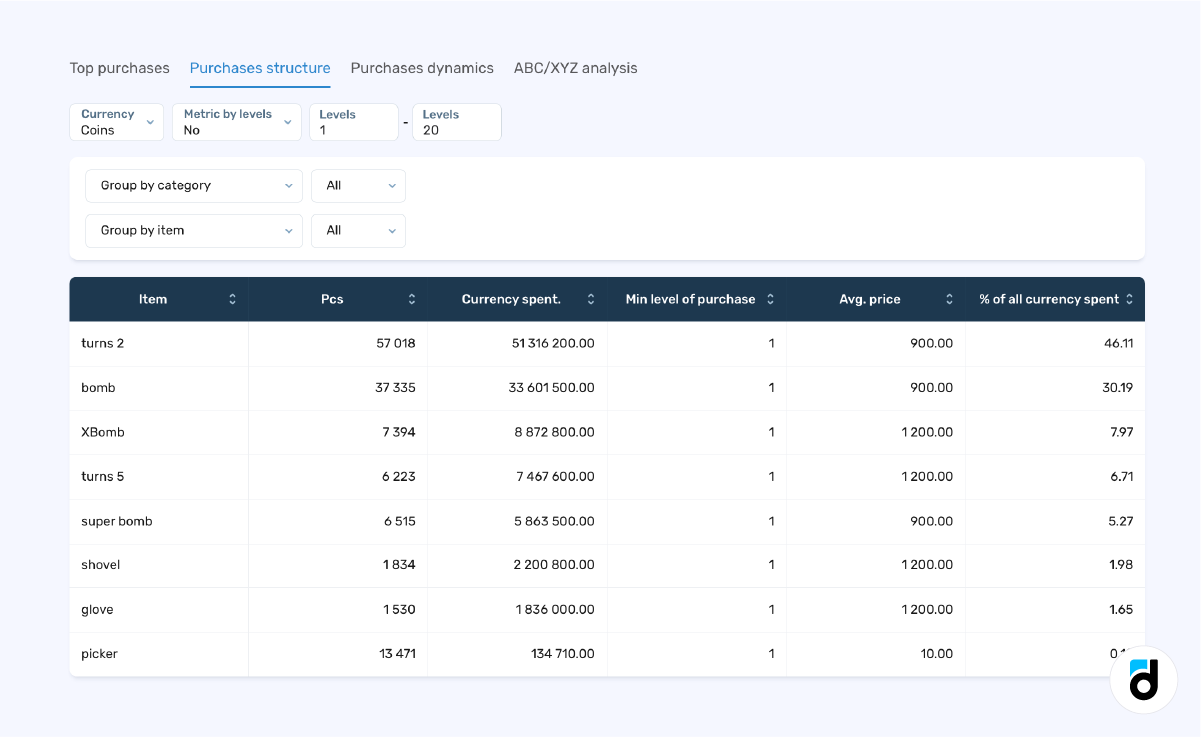Select the turns 2 item row

click(103, 343)
